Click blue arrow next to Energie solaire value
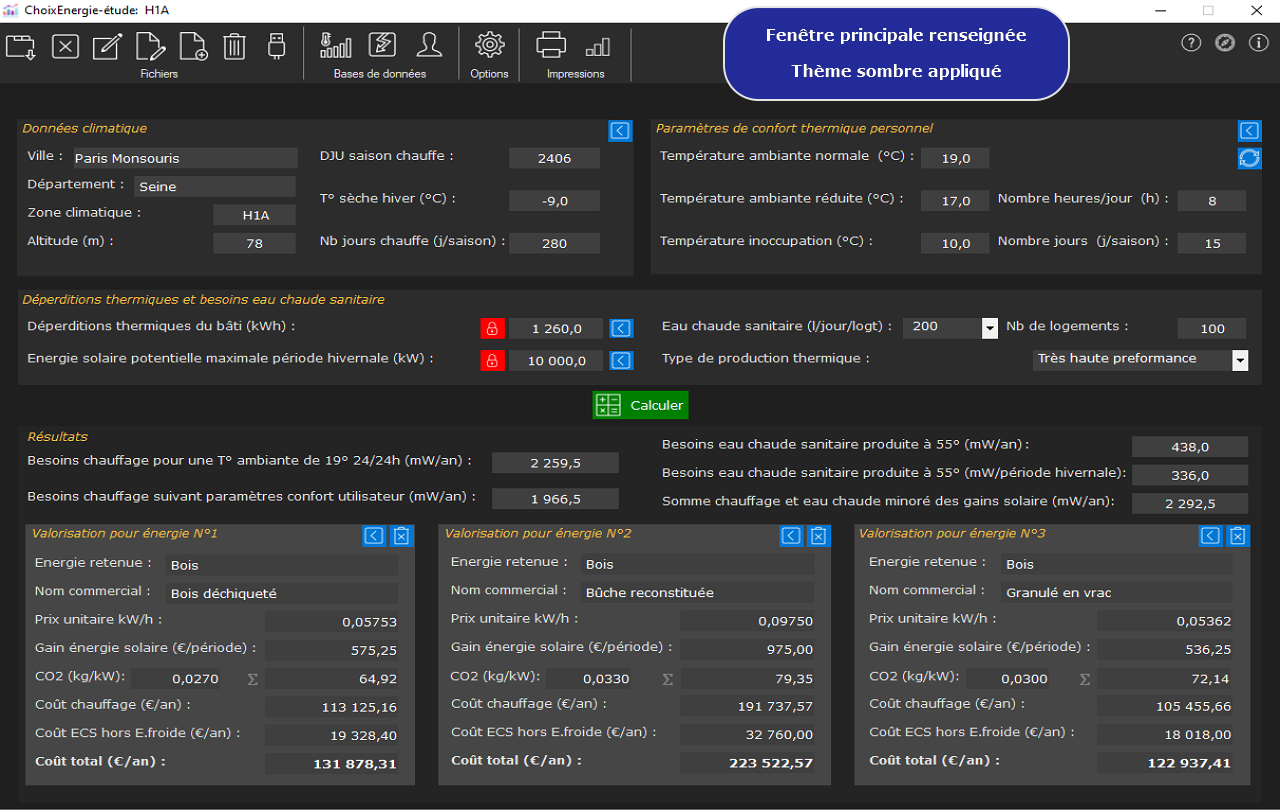 coord(621,361)
